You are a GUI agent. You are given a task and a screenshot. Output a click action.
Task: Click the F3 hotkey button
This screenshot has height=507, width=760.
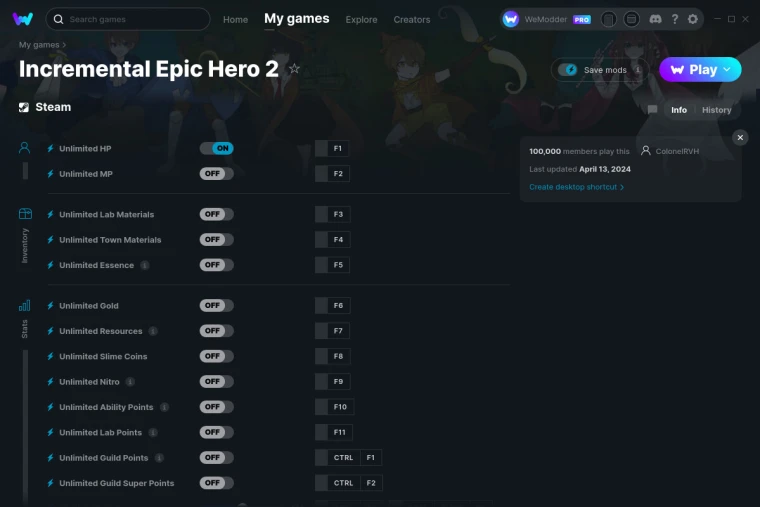click(x=332, y=214)
